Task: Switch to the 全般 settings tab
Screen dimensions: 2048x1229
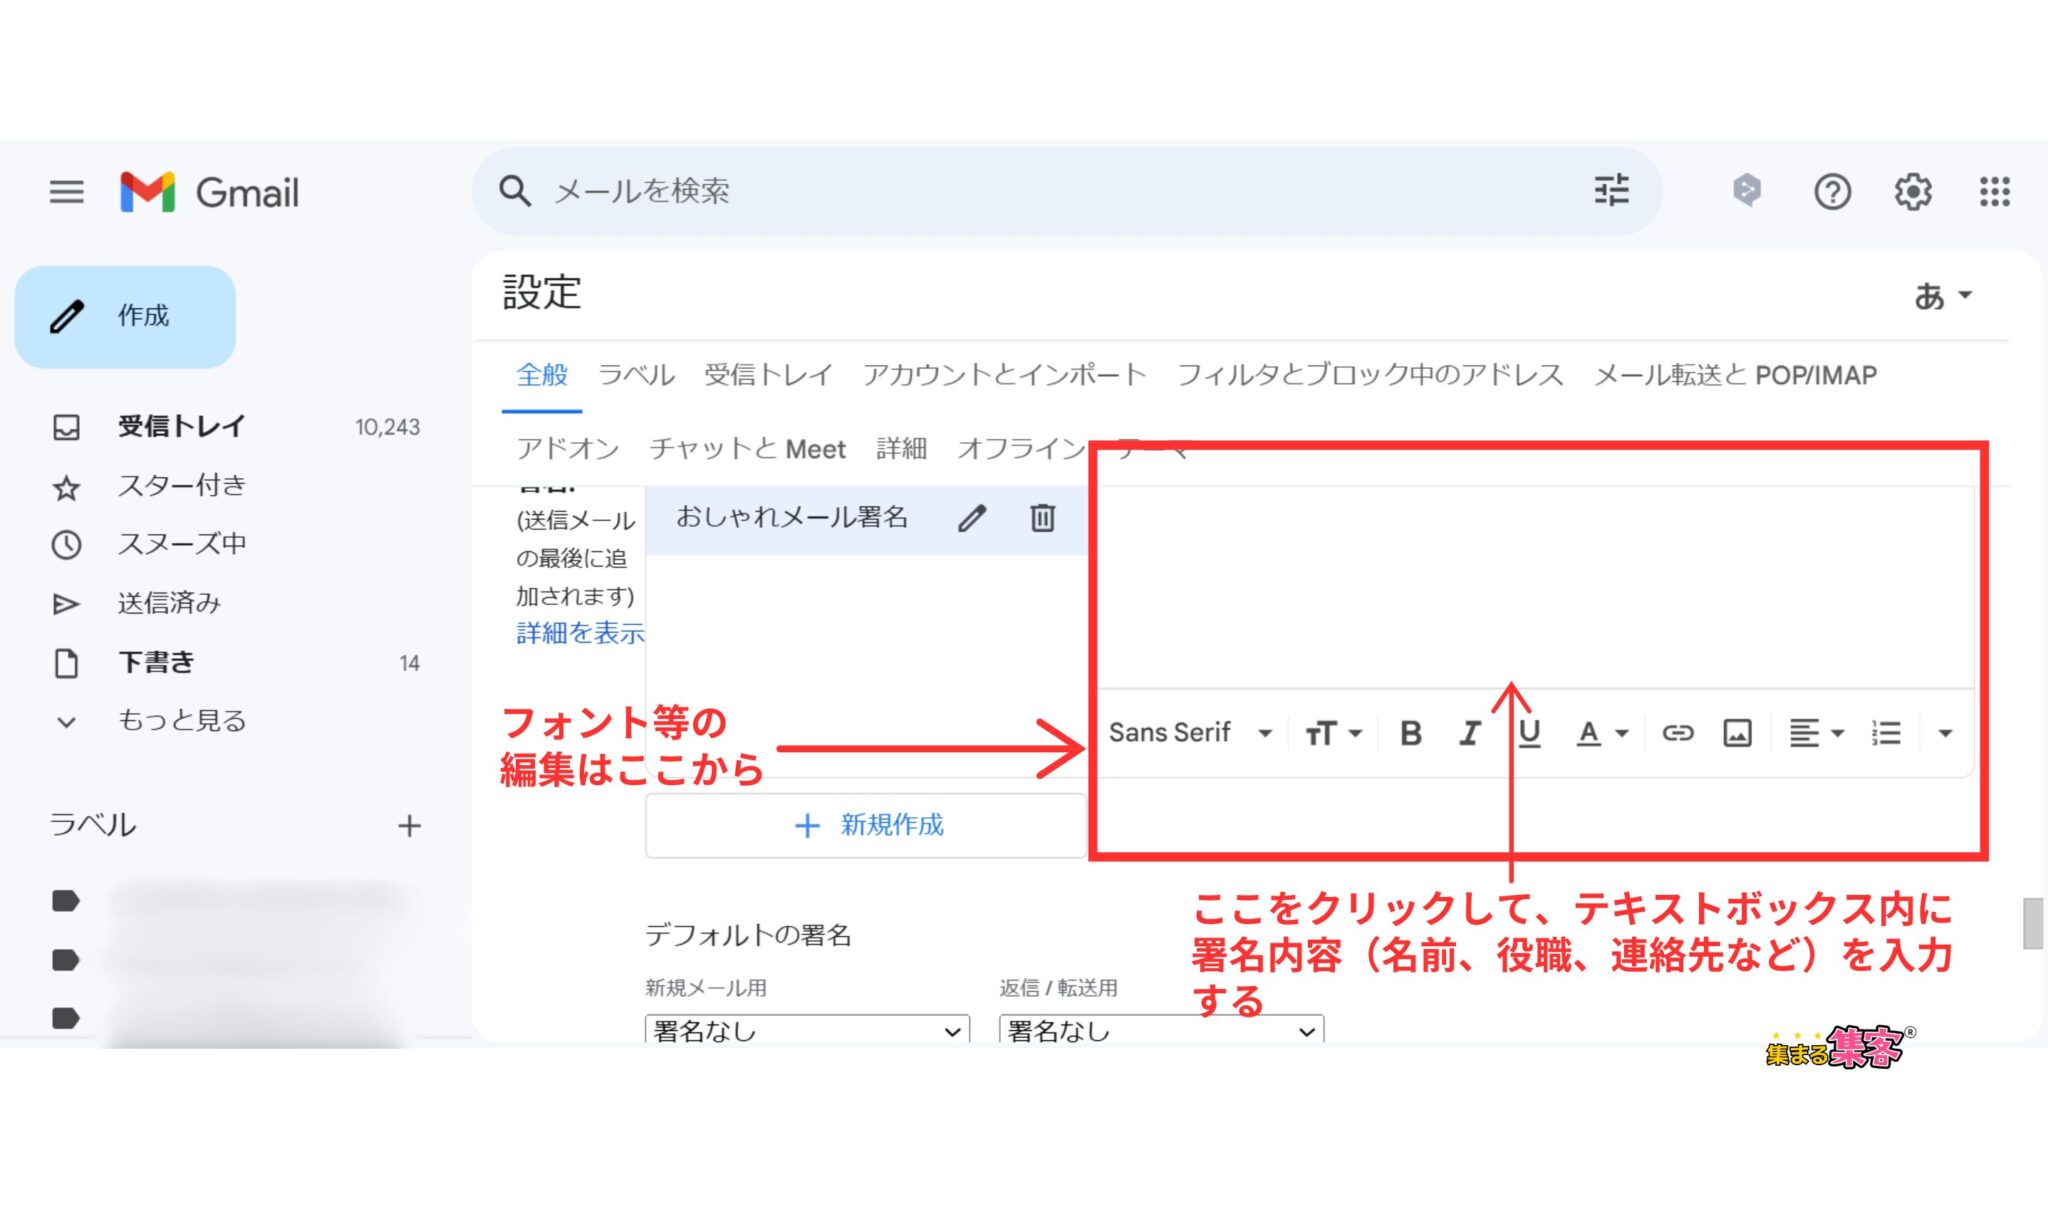Action: point(542,375)
